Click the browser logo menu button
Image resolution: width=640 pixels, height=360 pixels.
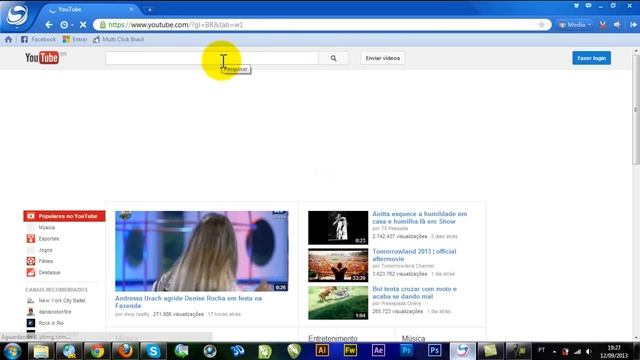point(16,15)
